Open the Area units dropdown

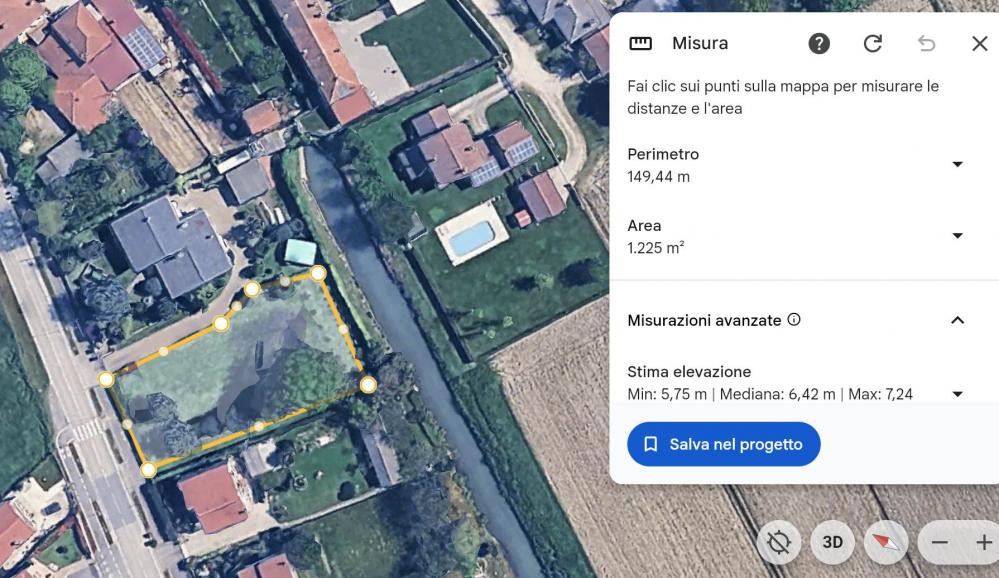pyautogui.click(x=957, y=236)
